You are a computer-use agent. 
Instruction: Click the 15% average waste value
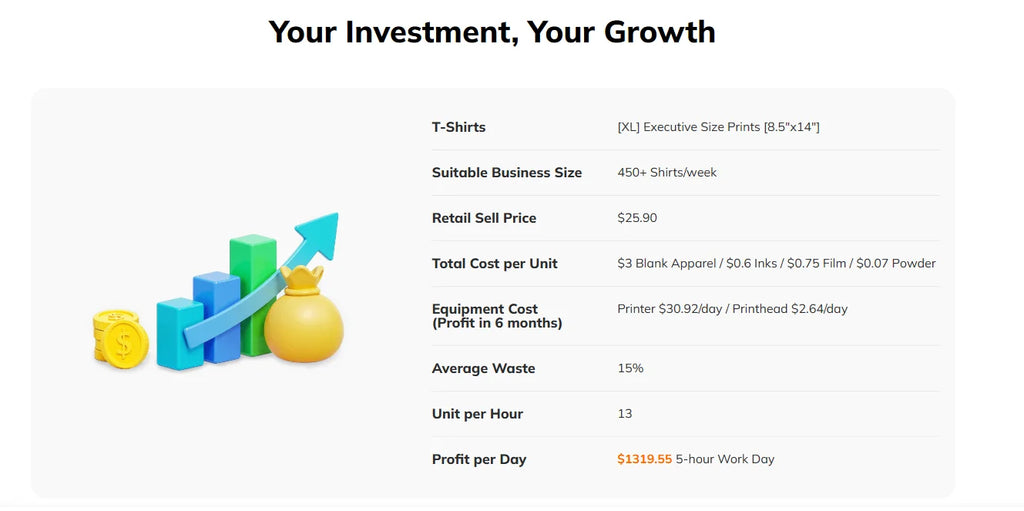pos(630,368)
